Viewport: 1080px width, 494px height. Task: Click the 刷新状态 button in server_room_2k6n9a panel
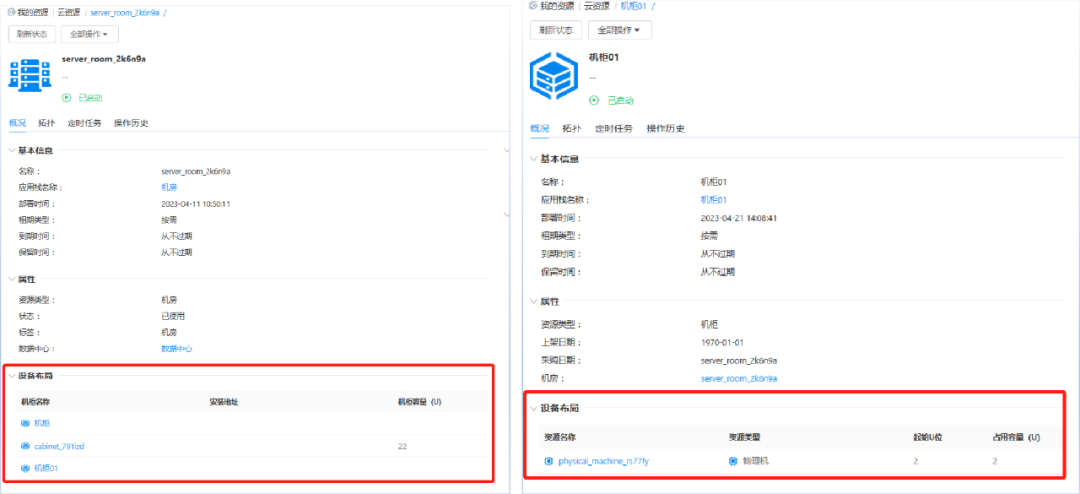coord(32,34)
